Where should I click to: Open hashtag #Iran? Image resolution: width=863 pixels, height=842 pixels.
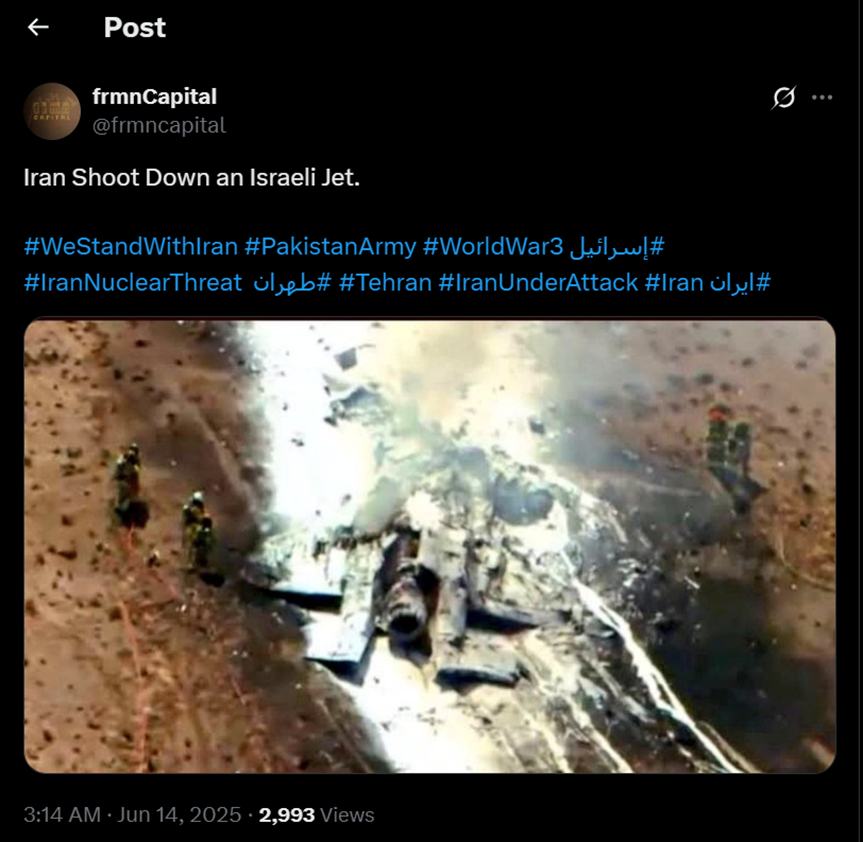point(674,282)
